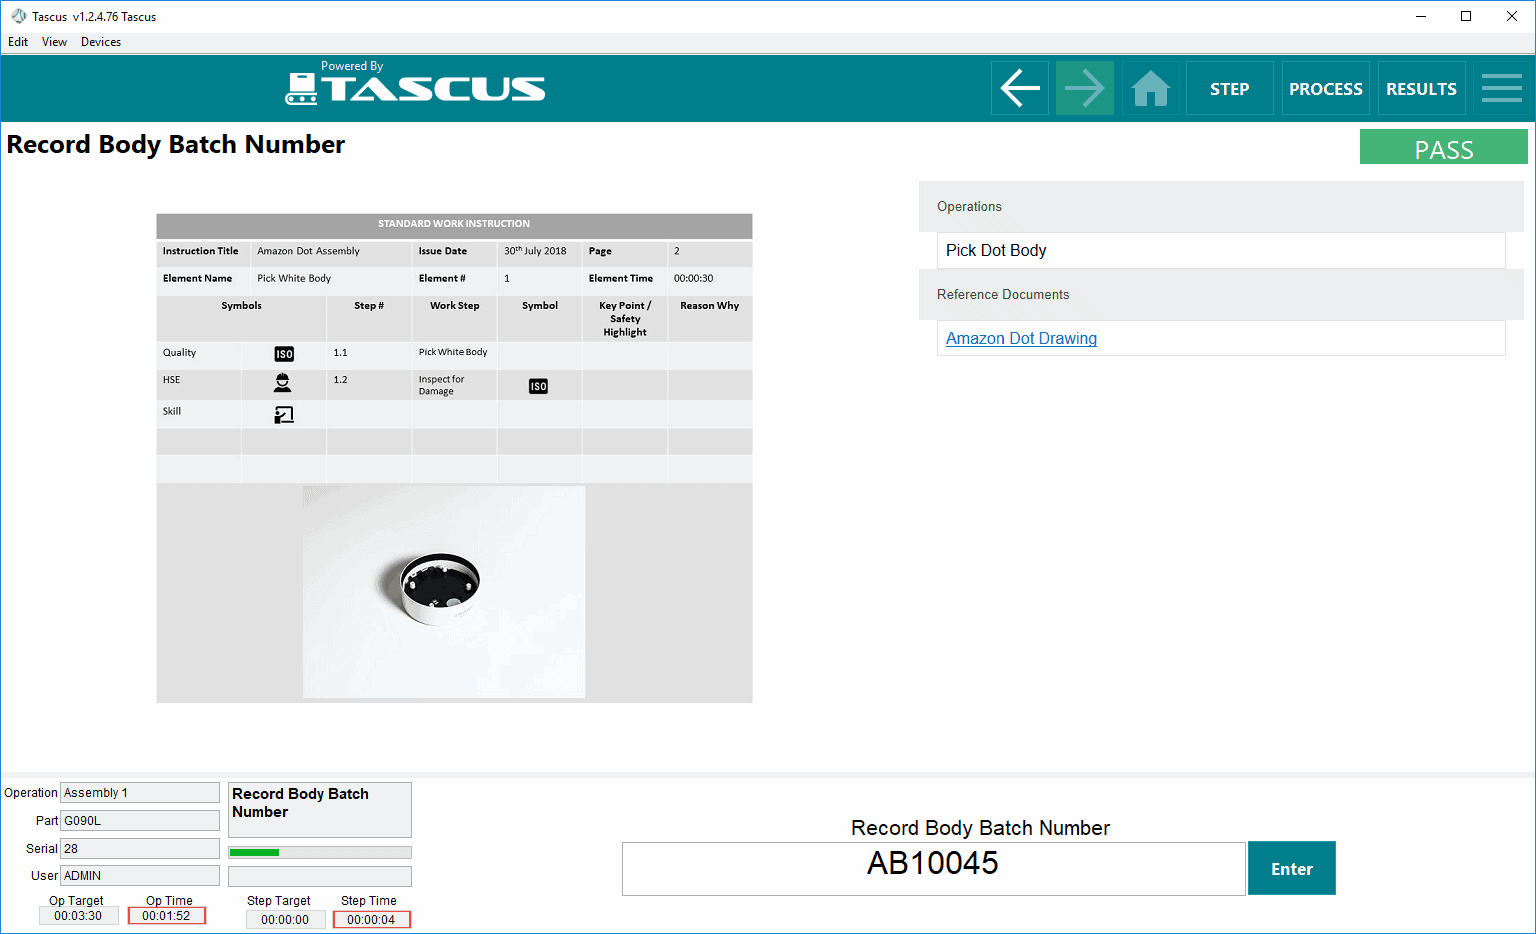The image size is (1536, 934).
Task: Click the Operation field showing Assembly 1
Action: 140,792
